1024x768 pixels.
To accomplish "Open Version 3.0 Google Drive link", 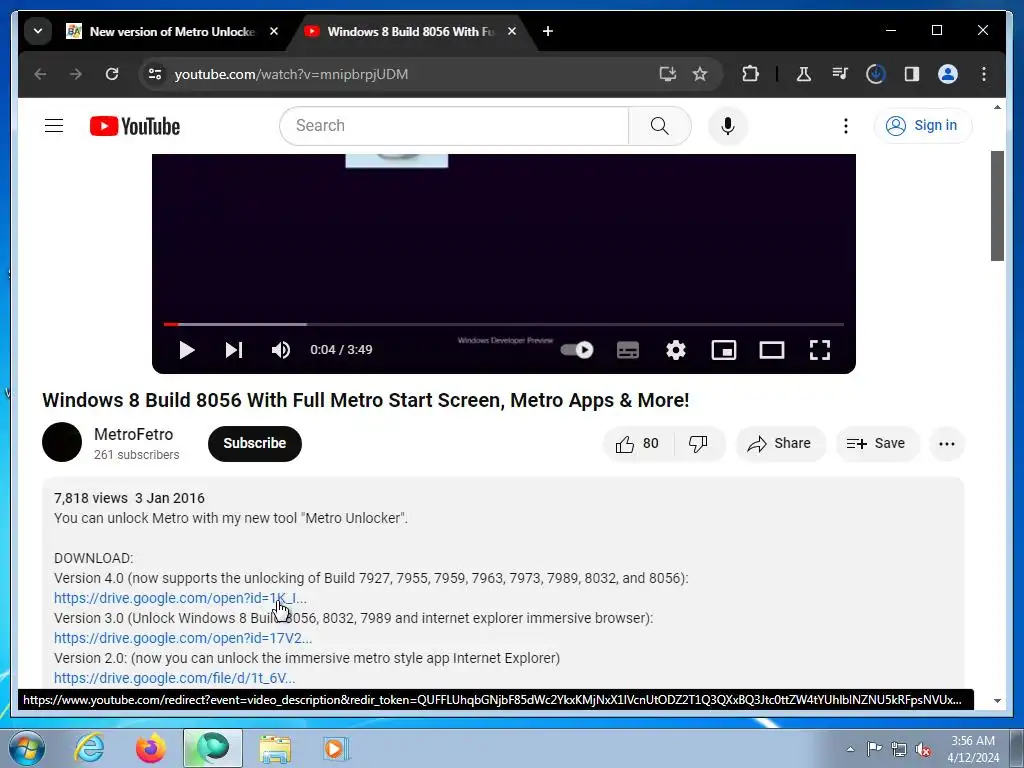I will coord(183,638).
